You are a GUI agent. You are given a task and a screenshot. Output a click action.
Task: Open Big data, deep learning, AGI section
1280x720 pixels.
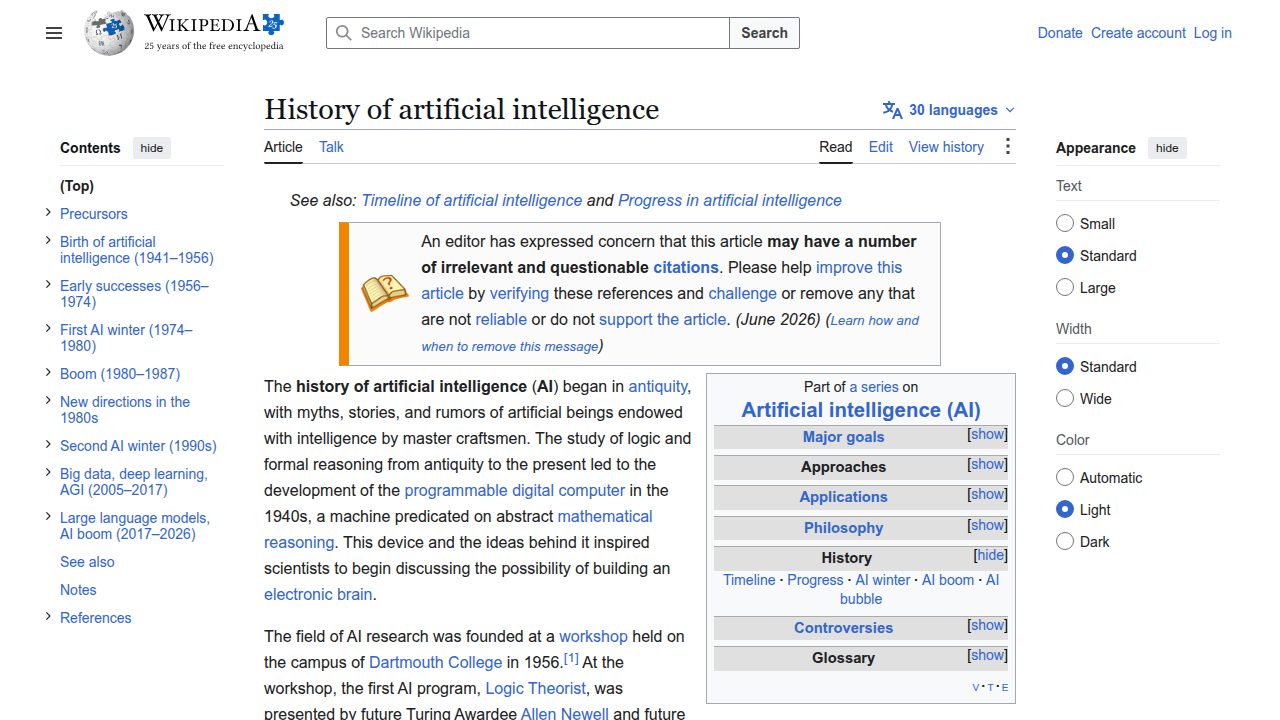(x=134, y=482)
